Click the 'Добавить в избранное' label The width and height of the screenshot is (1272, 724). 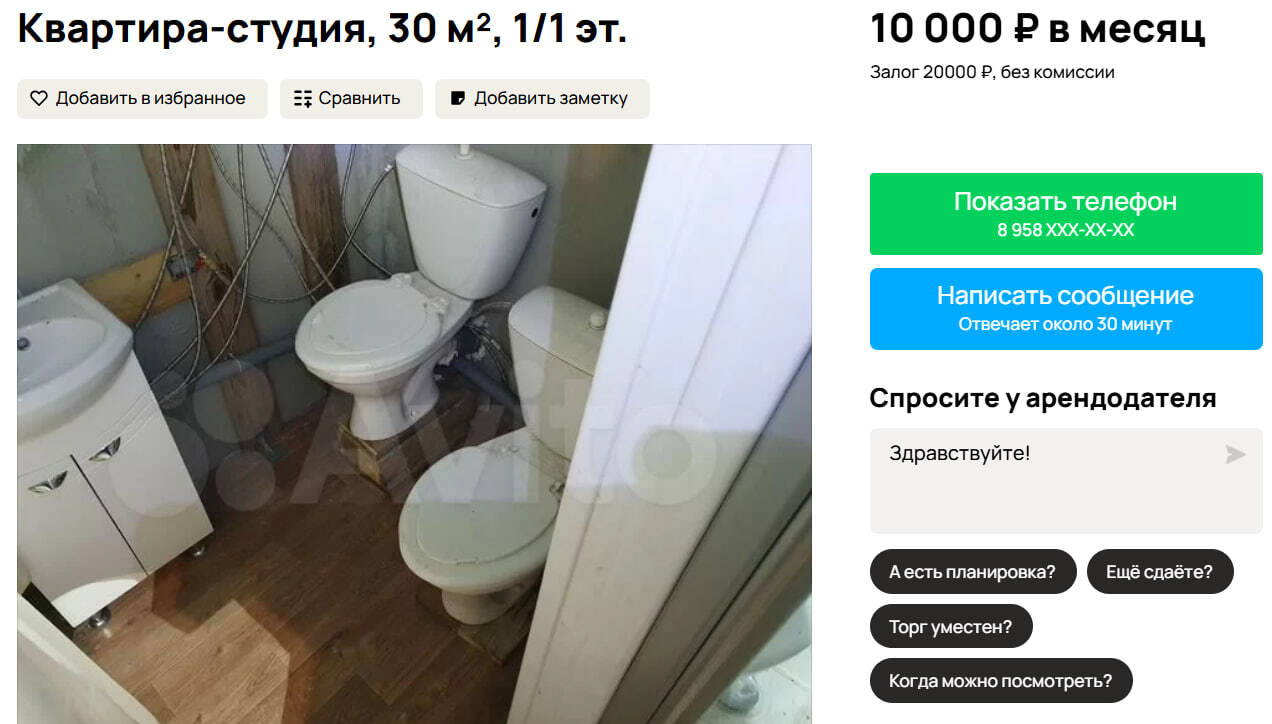tap(150, 98)
